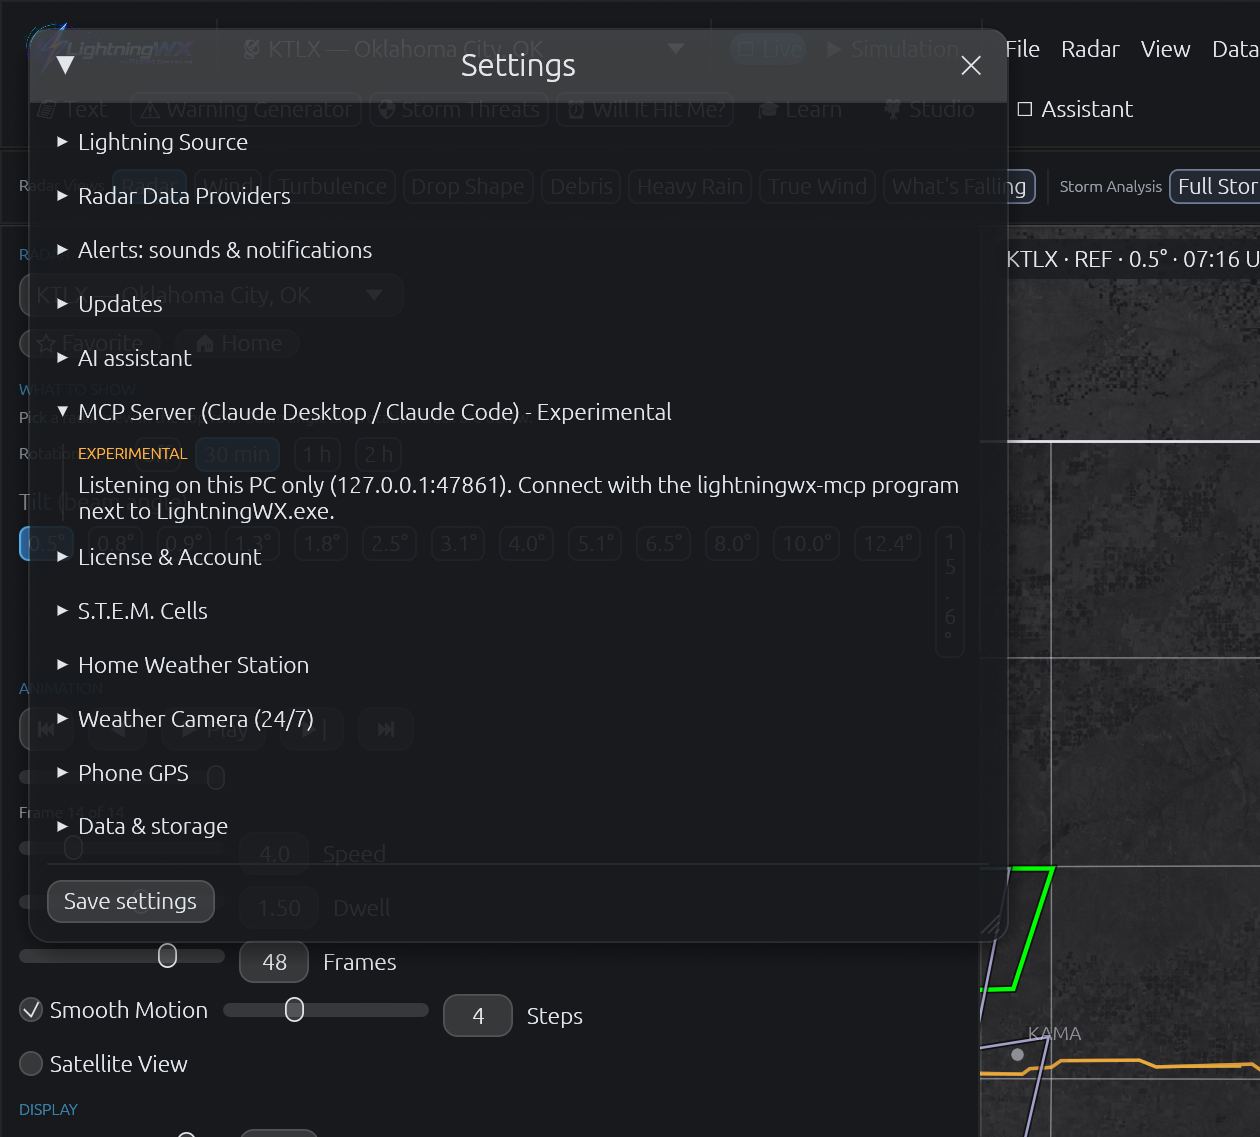Click the Steps value field showing 4
Screen dimensions: 1260x1137
point(478,1016)
